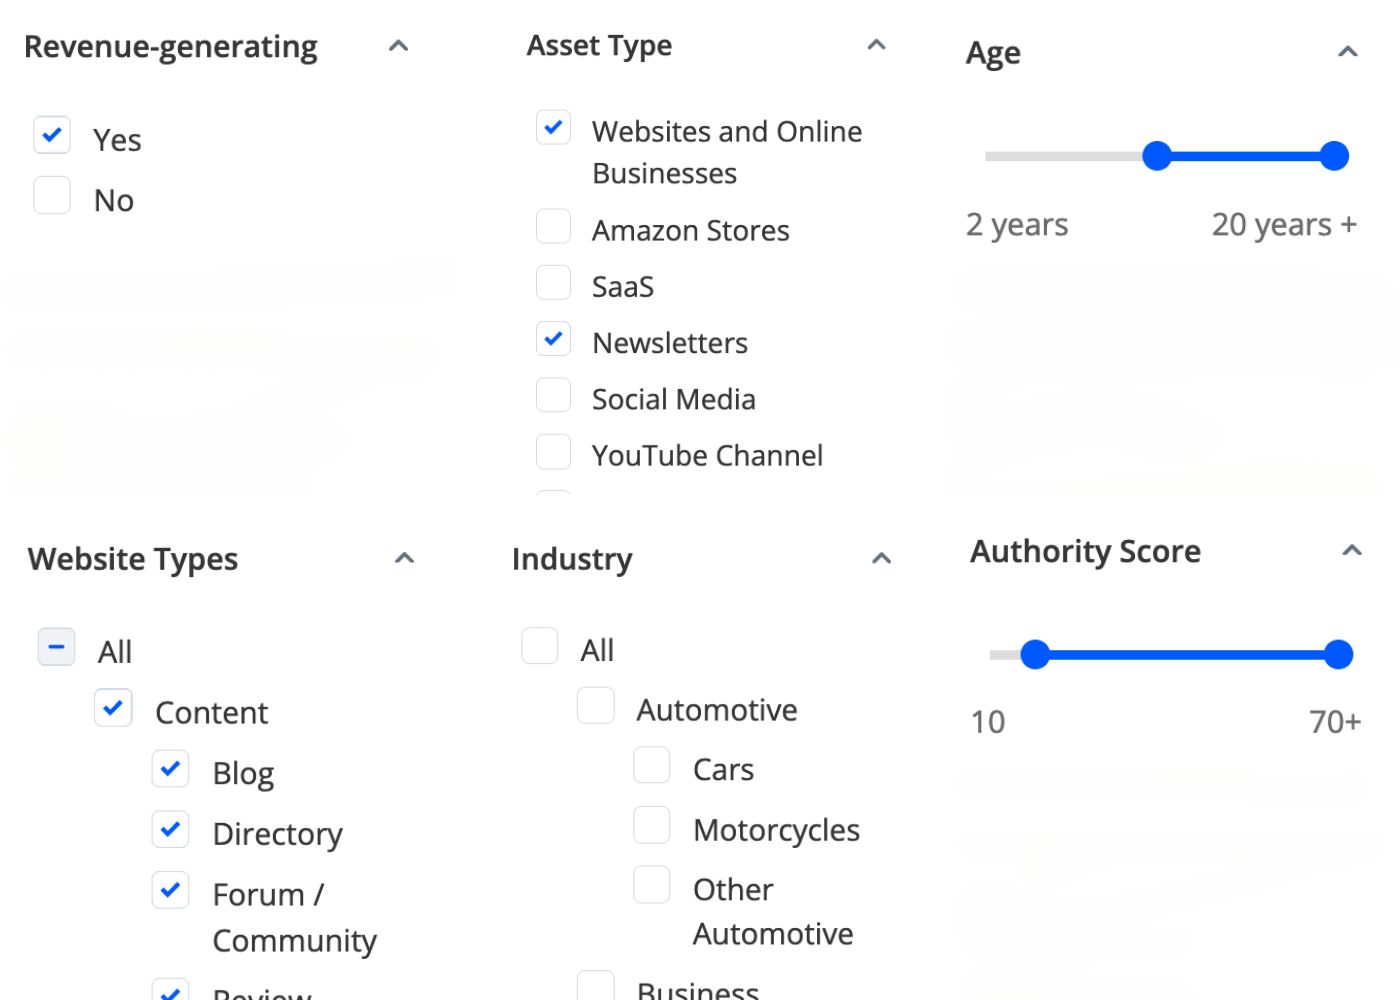Image resolution: width=1400 pixels, height=1000 pixels.
Task: Check the SaaS asset type
Action: click(x=553, y=282)
